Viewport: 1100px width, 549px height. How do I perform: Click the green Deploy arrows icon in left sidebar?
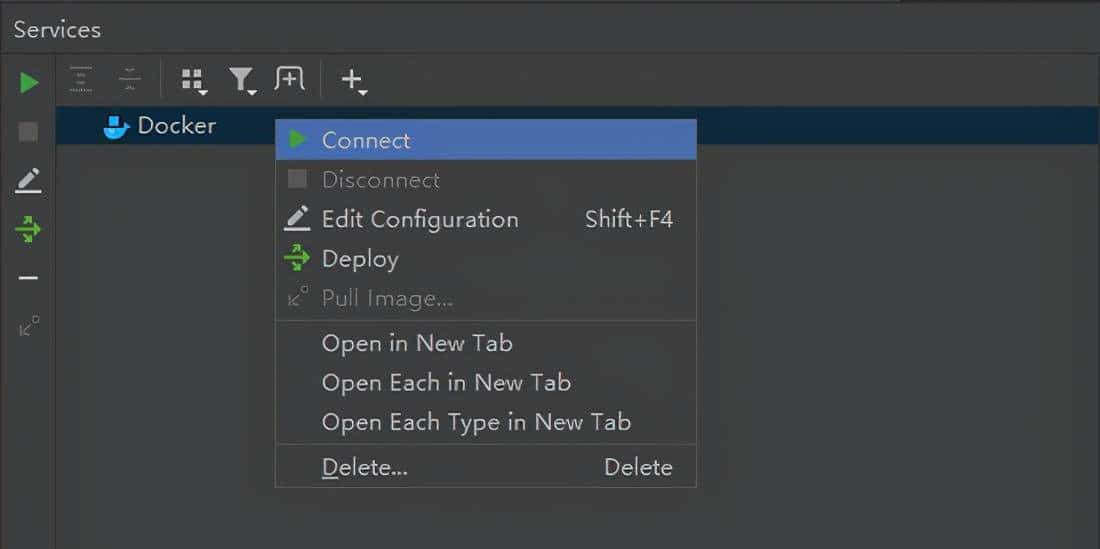pos(29,230)
